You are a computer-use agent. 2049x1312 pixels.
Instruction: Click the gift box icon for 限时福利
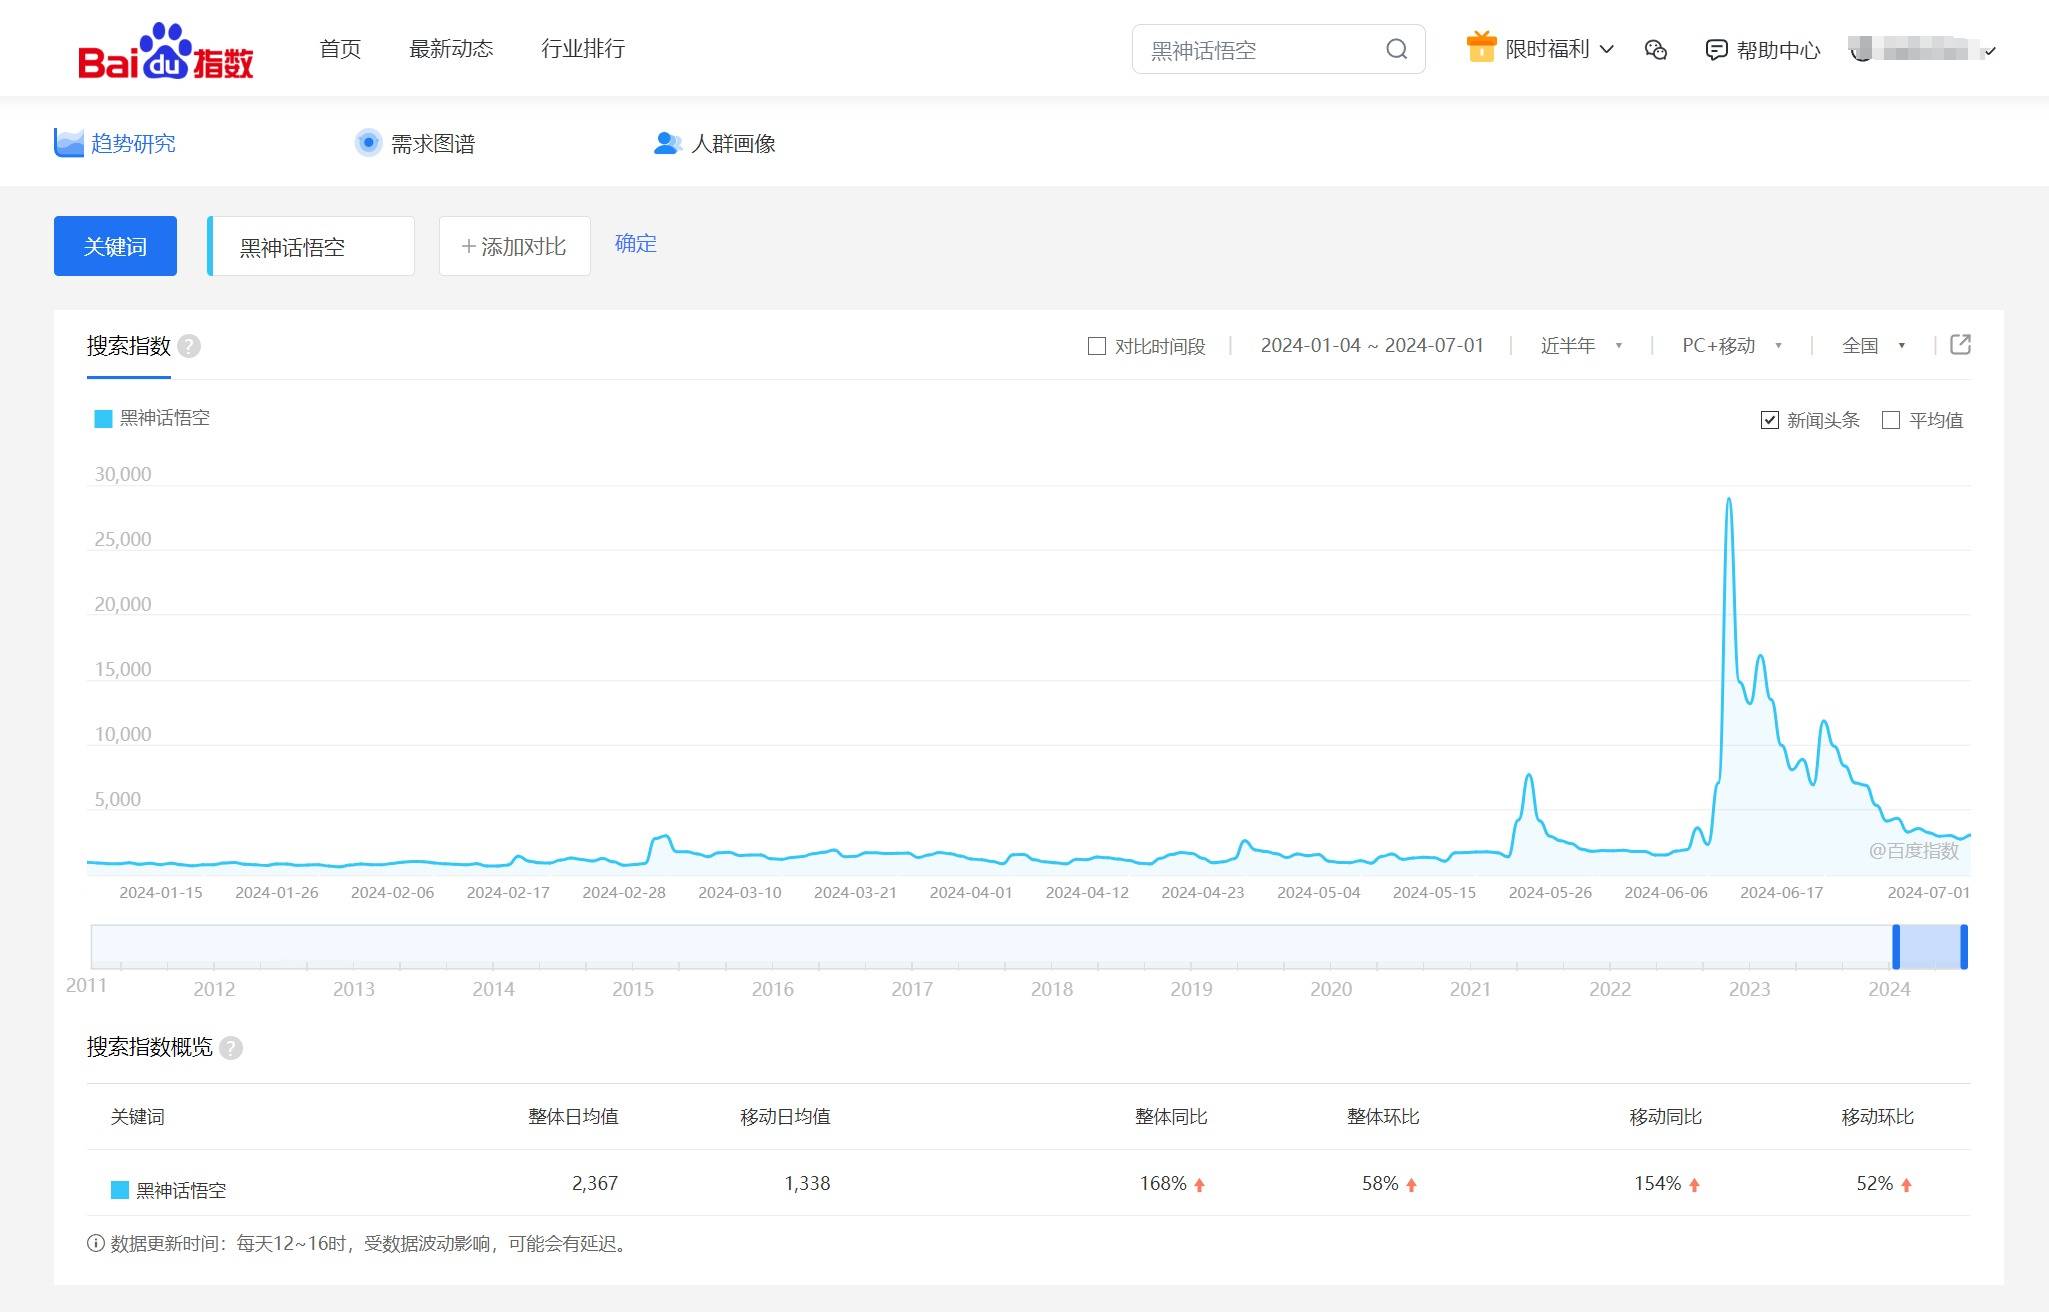1481,47
